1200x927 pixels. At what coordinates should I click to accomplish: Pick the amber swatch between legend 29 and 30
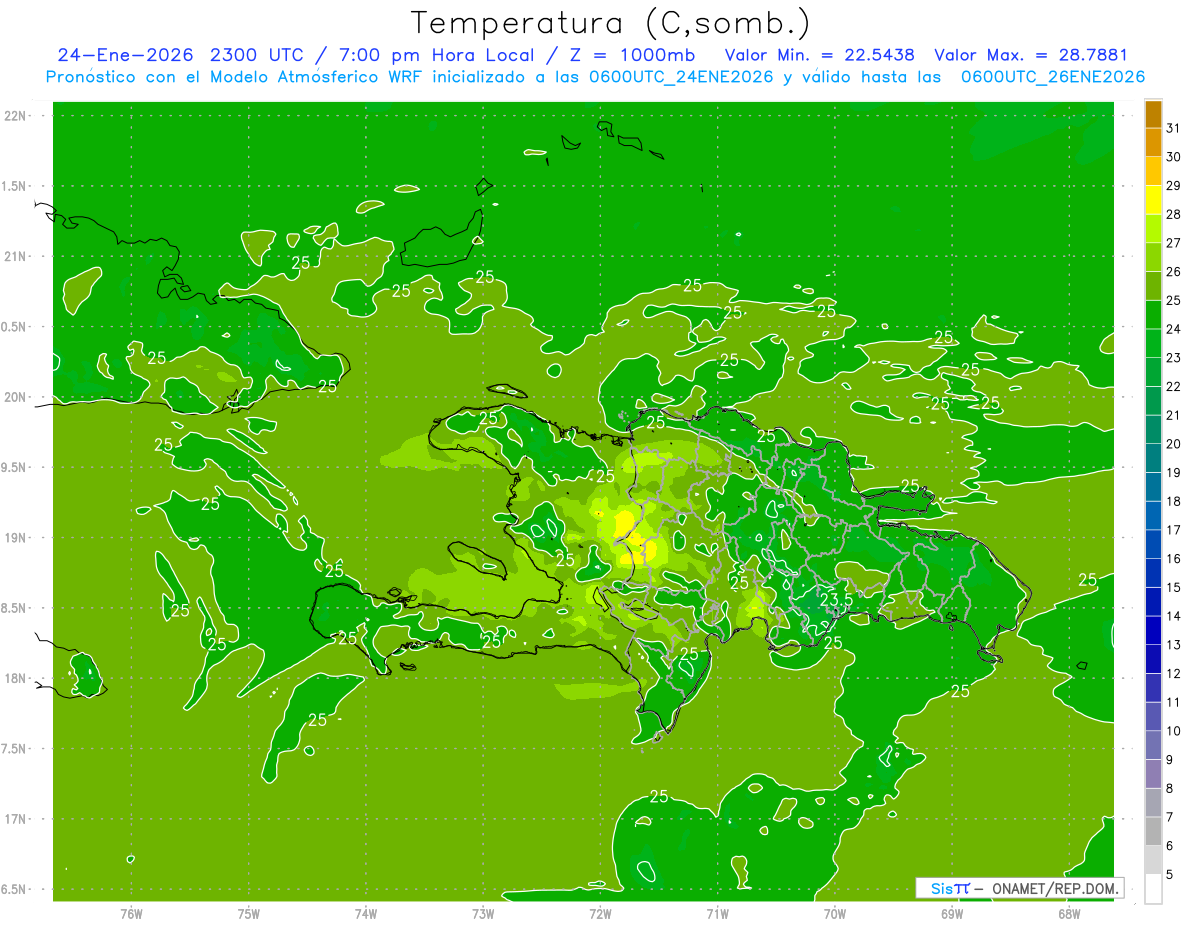pyautogui.click(x=1153, y=171)
